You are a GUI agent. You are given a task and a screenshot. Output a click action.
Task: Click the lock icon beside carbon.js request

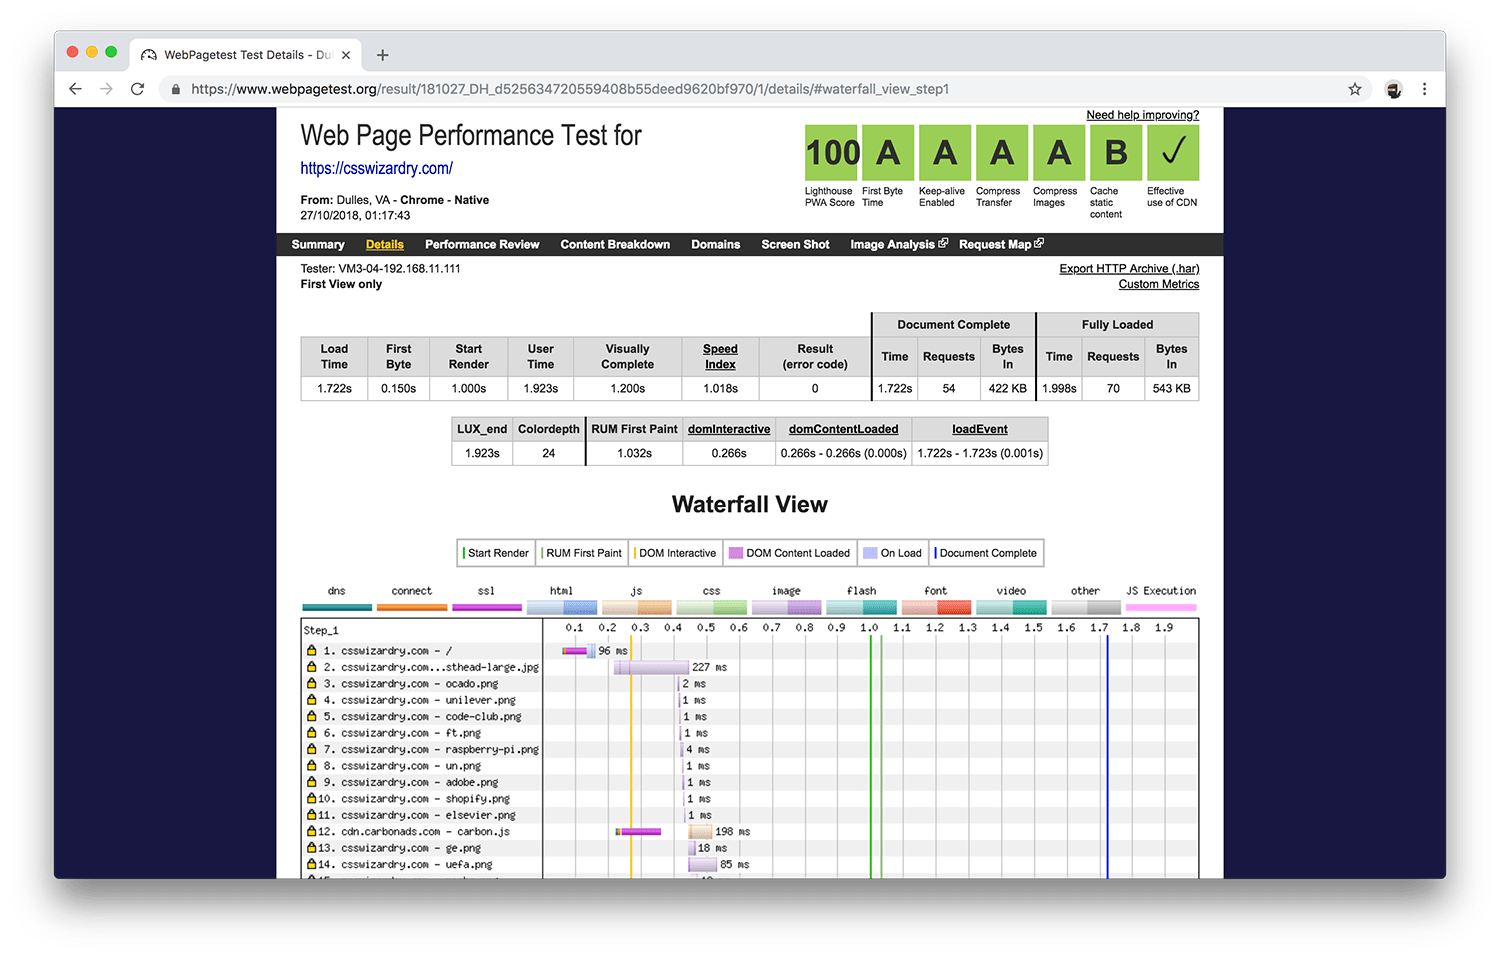pos(312,831)
